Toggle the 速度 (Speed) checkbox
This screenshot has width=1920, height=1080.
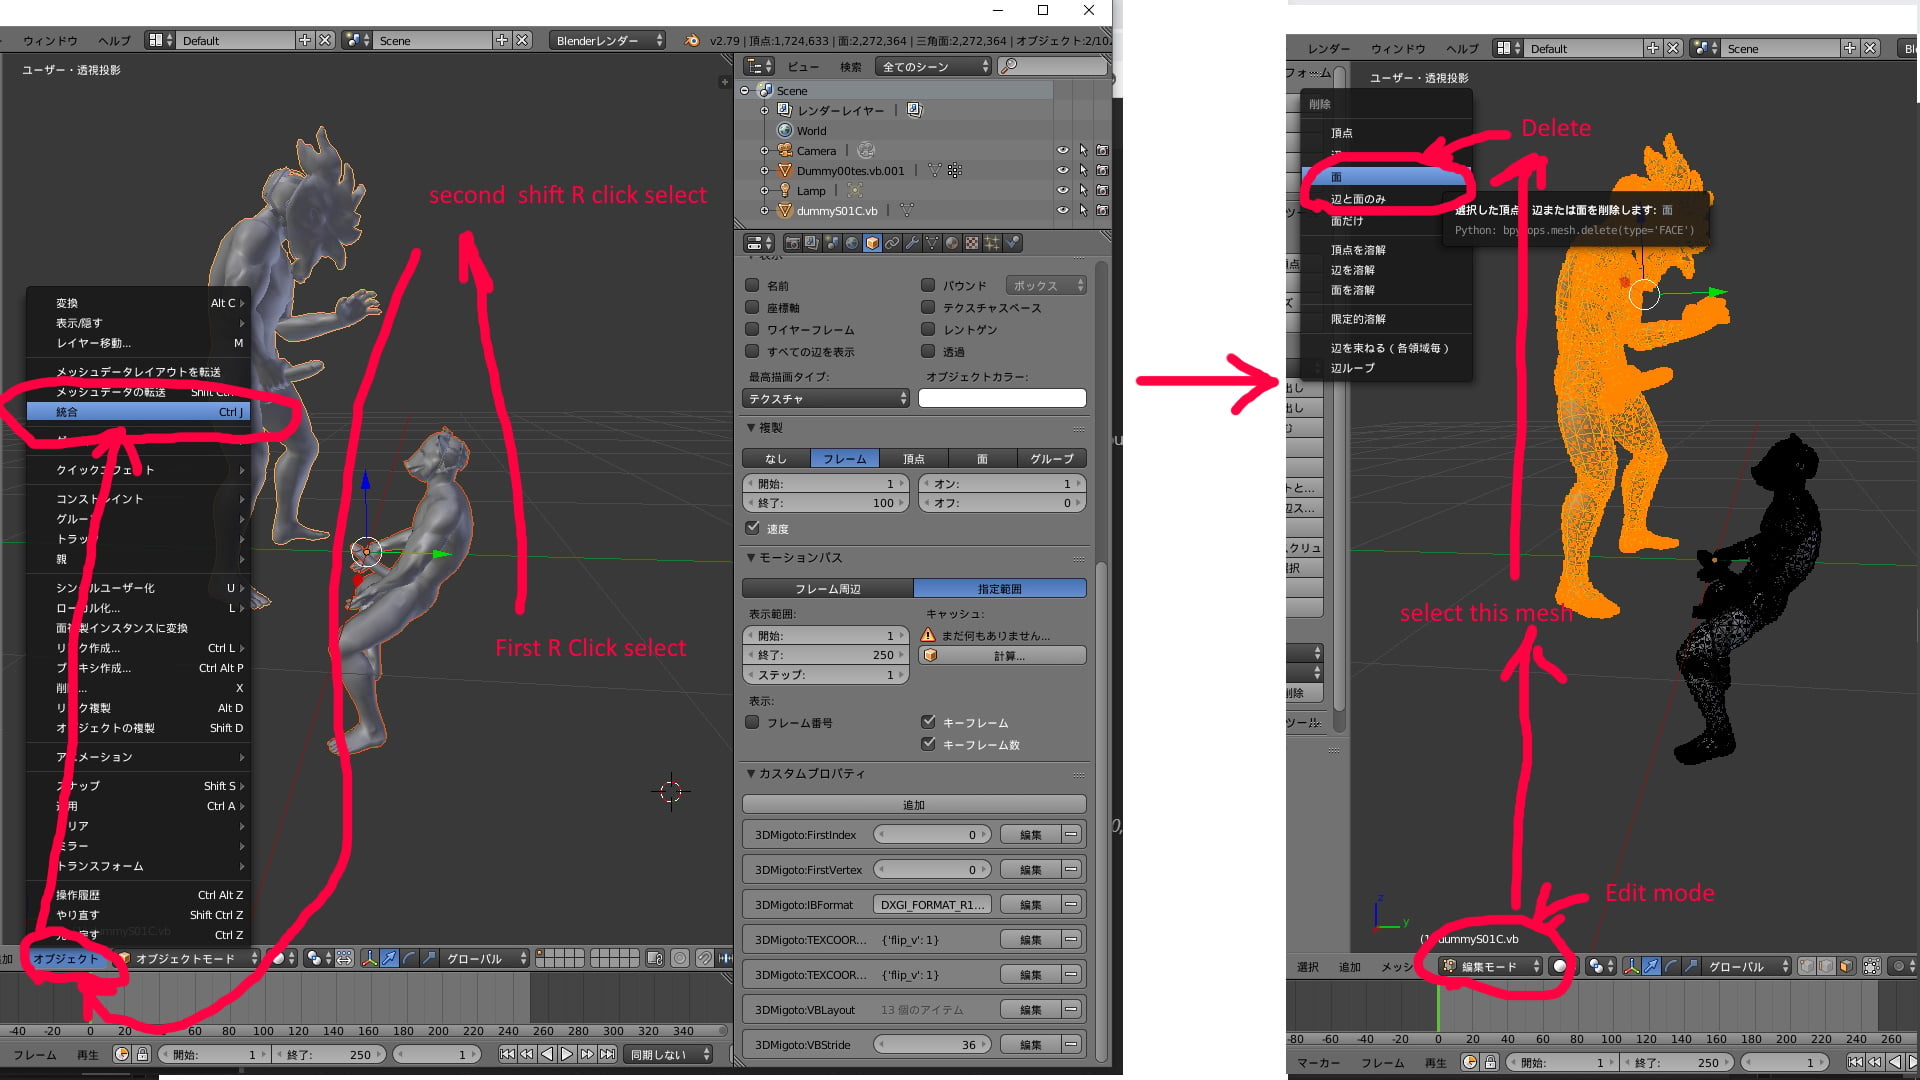(x=752, y=528)
